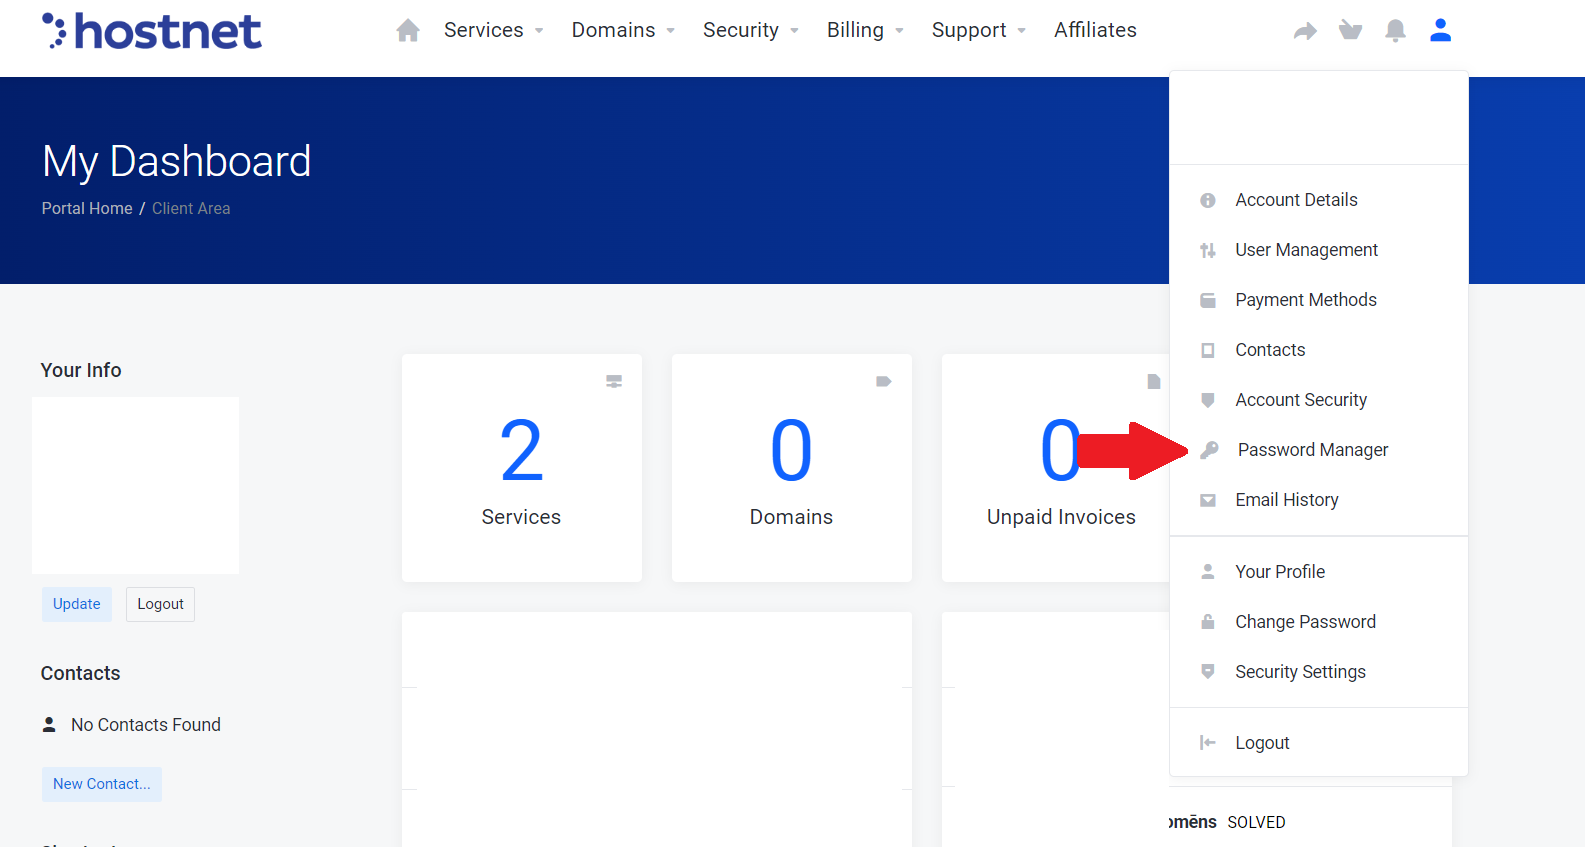Expand the Services dropdown menu
The width and height of the screenshot is (1585, 847).
click(493, 30)
